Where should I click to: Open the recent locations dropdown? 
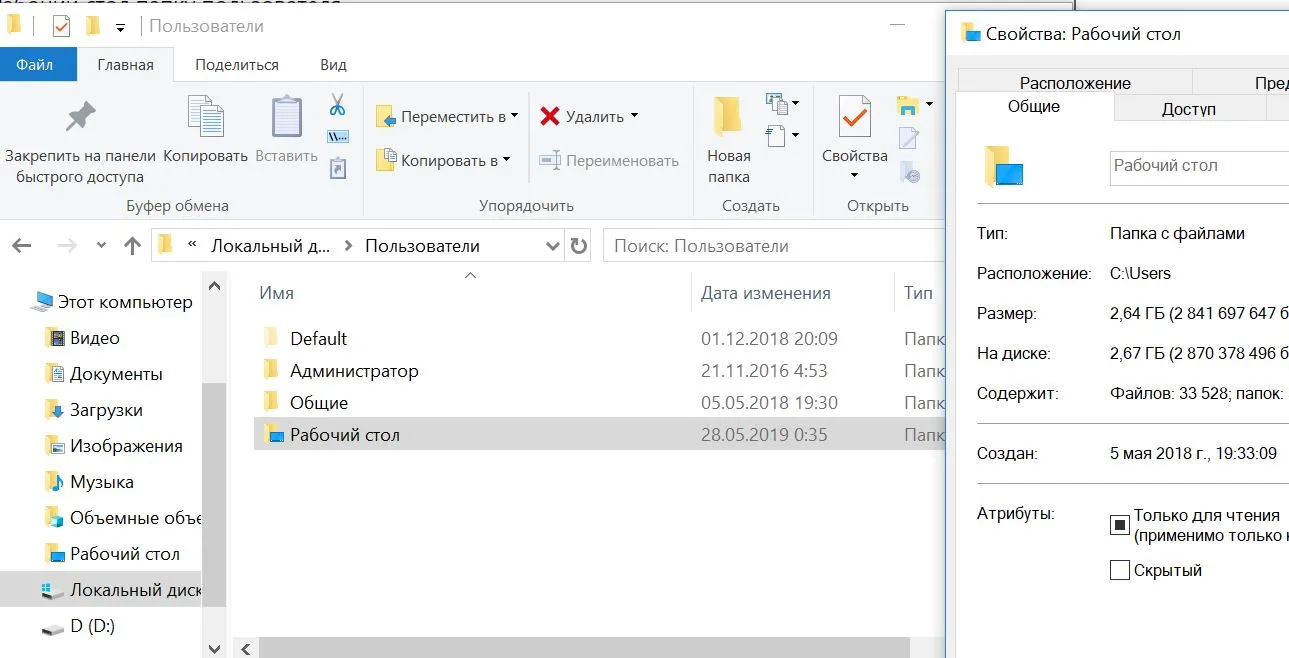coord(101,245)
